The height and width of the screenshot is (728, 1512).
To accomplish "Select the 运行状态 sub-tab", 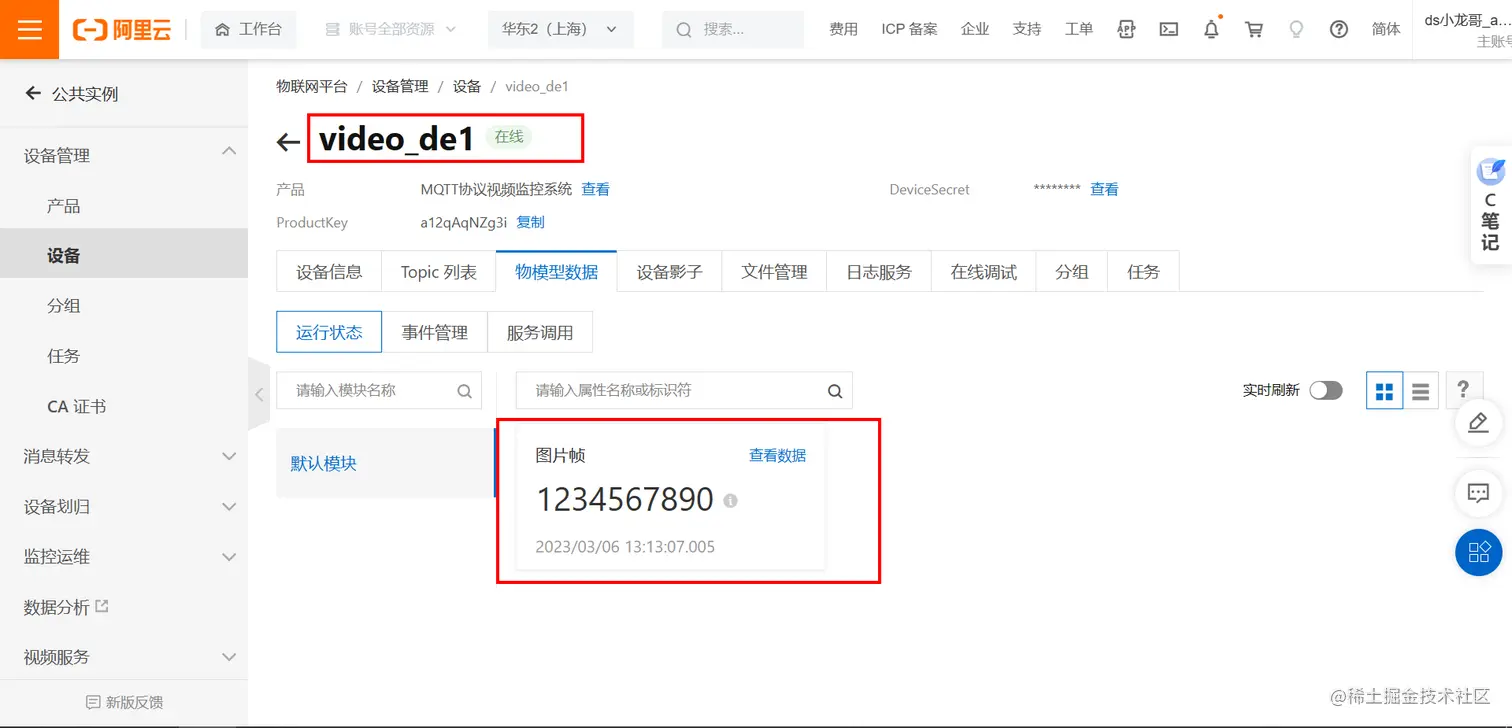I will (x=329, y=332).
